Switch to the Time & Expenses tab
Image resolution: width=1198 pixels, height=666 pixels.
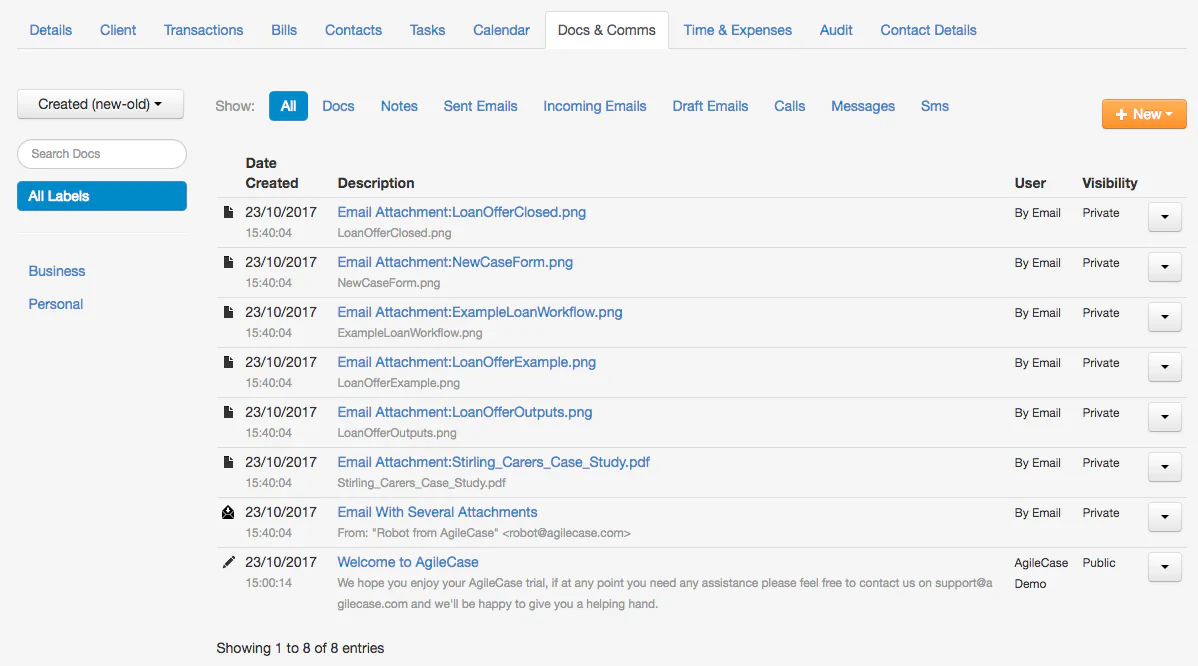click(x=737, y=30)
